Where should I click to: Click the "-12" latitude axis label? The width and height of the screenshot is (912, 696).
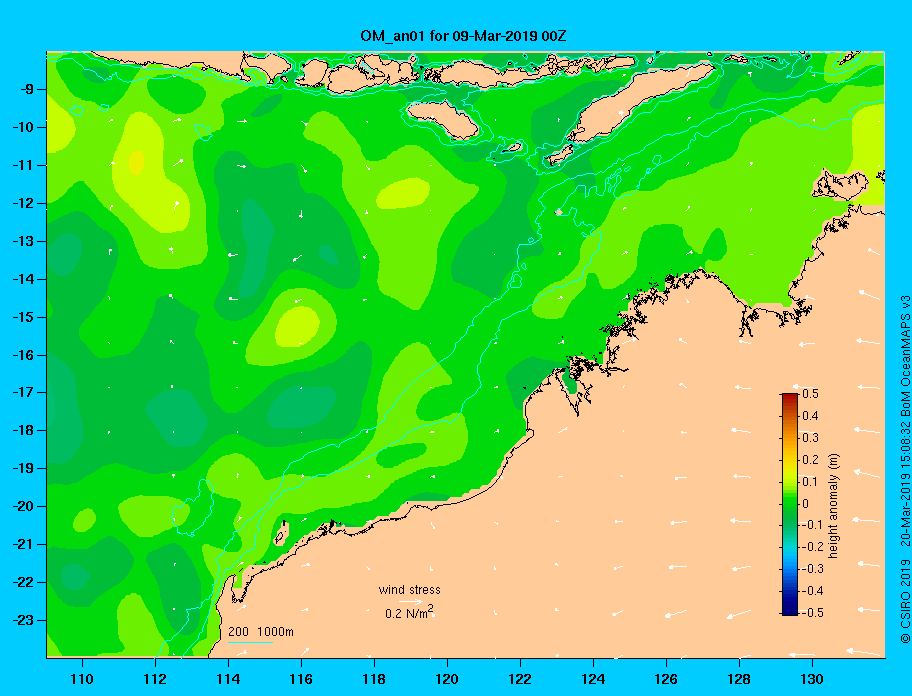22,204
